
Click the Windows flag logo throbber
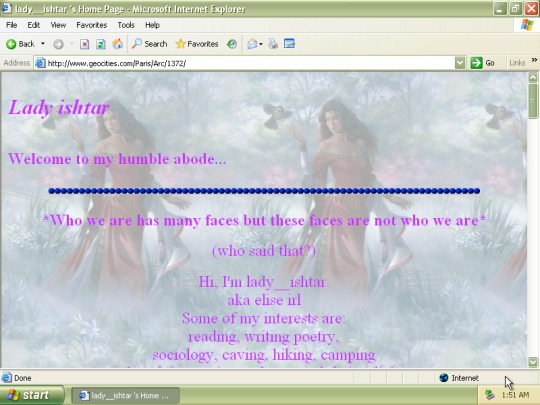tap(527, 25)
